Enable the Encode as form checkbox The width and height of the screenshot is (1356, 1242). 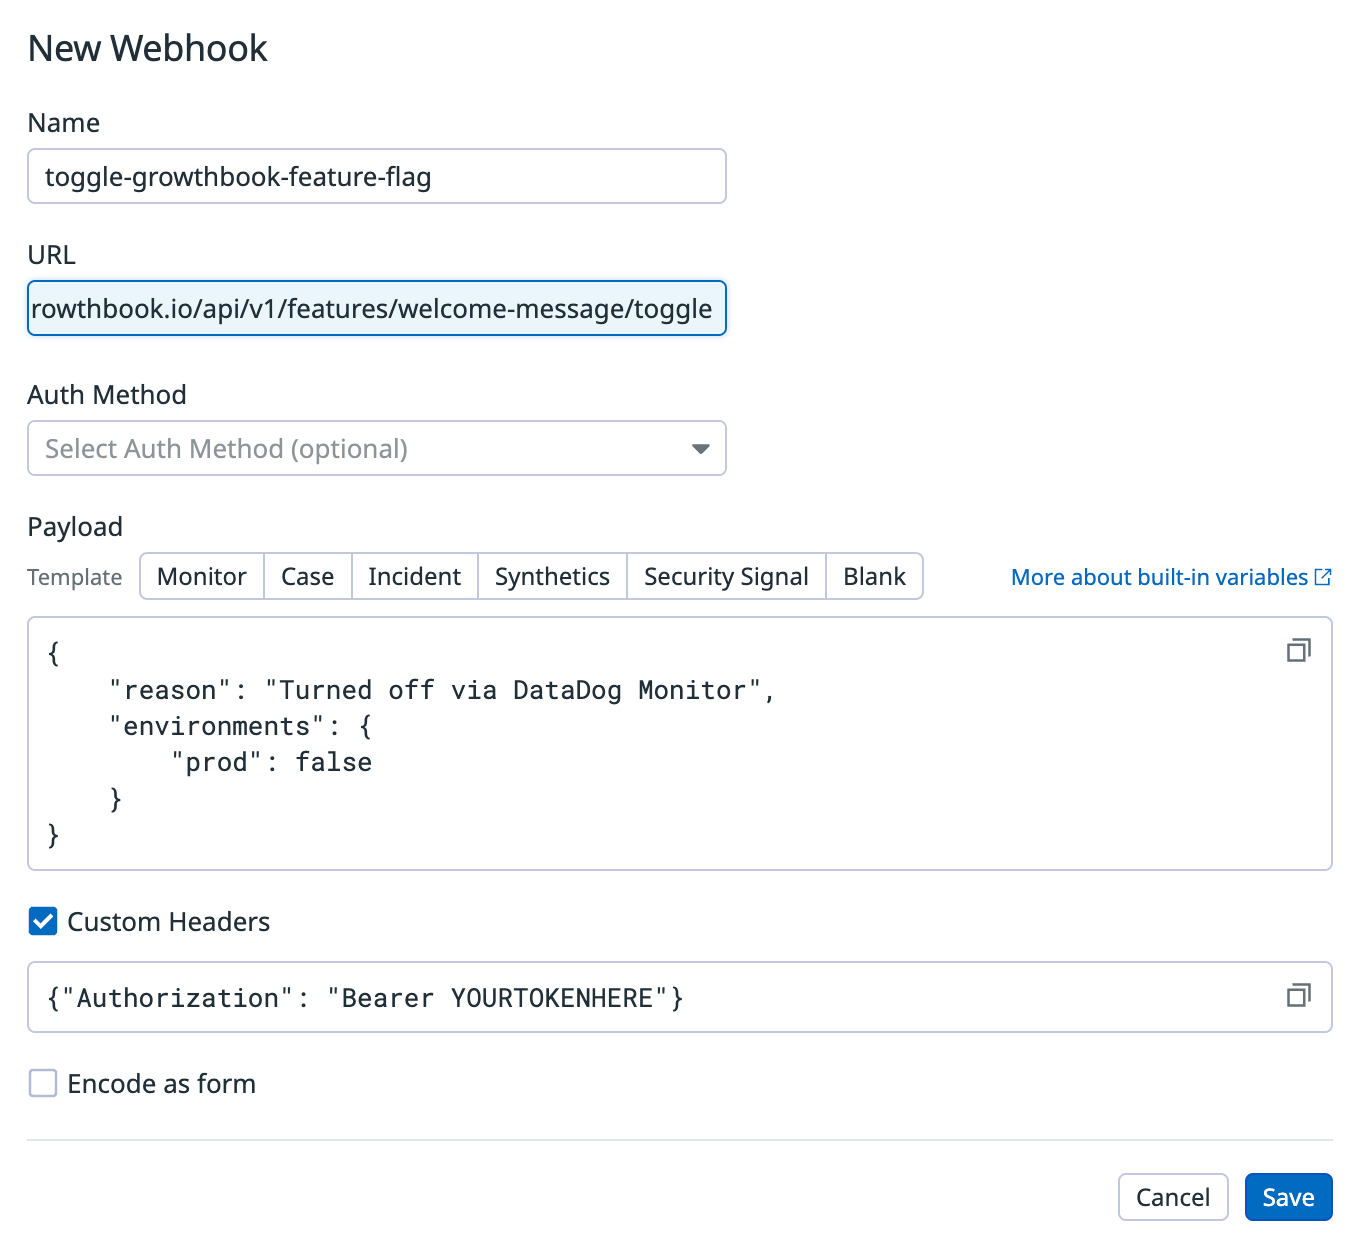click(43, 1083)
